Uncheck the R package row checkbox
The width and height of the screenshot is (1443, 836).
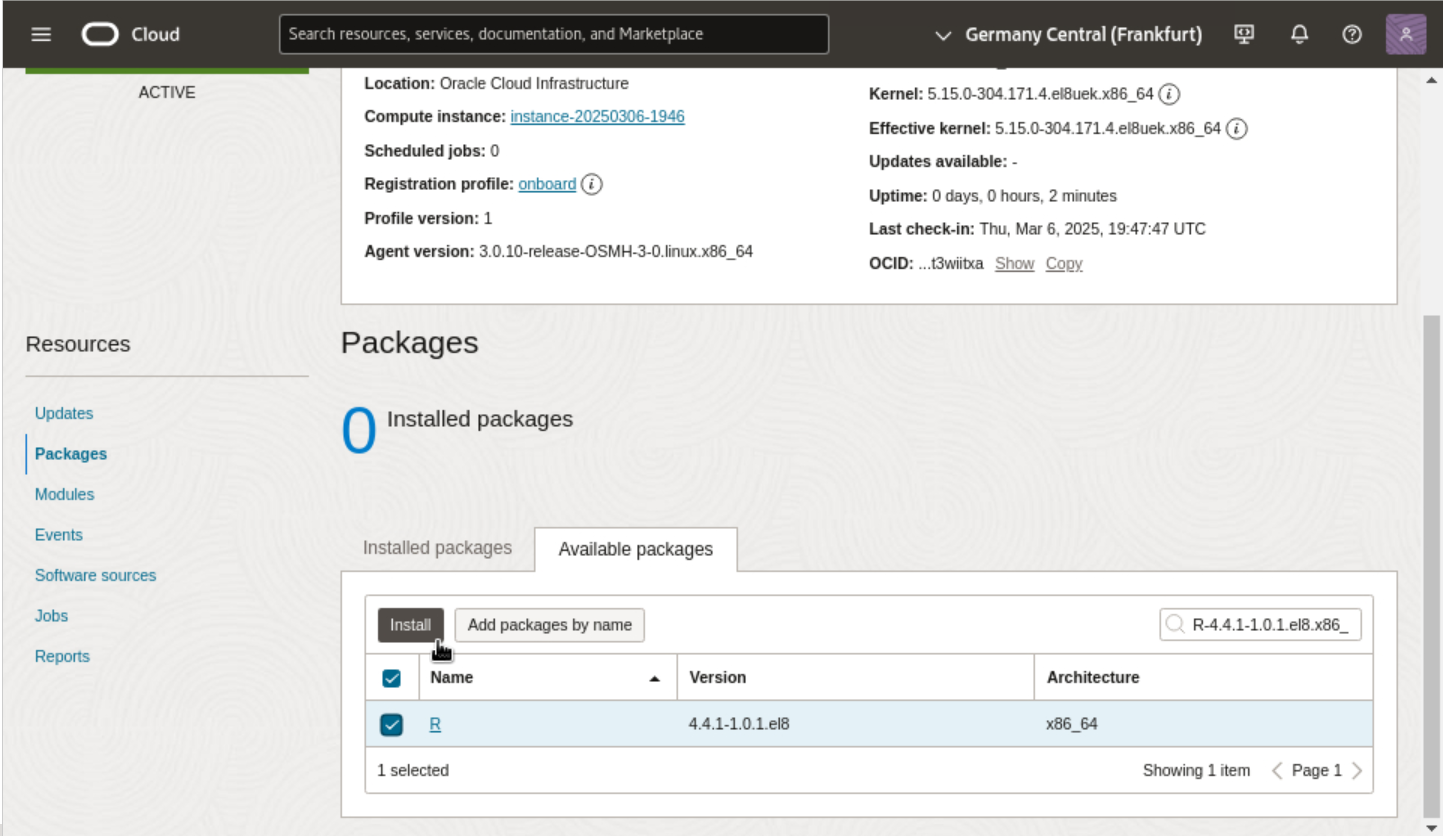(x=392, y=725)
